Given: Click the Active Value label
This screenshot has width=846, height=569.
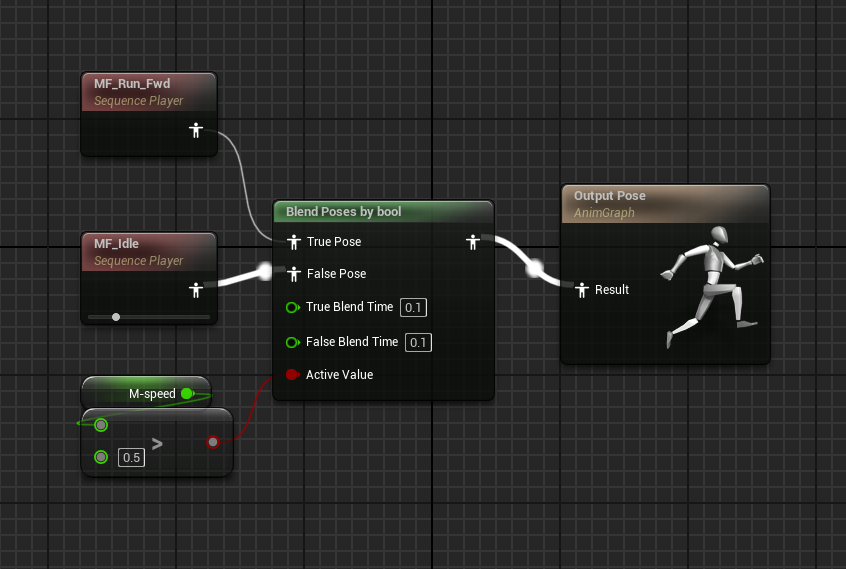Looking at the screenshot, I should pyautogui.click(x=339, y=374).
